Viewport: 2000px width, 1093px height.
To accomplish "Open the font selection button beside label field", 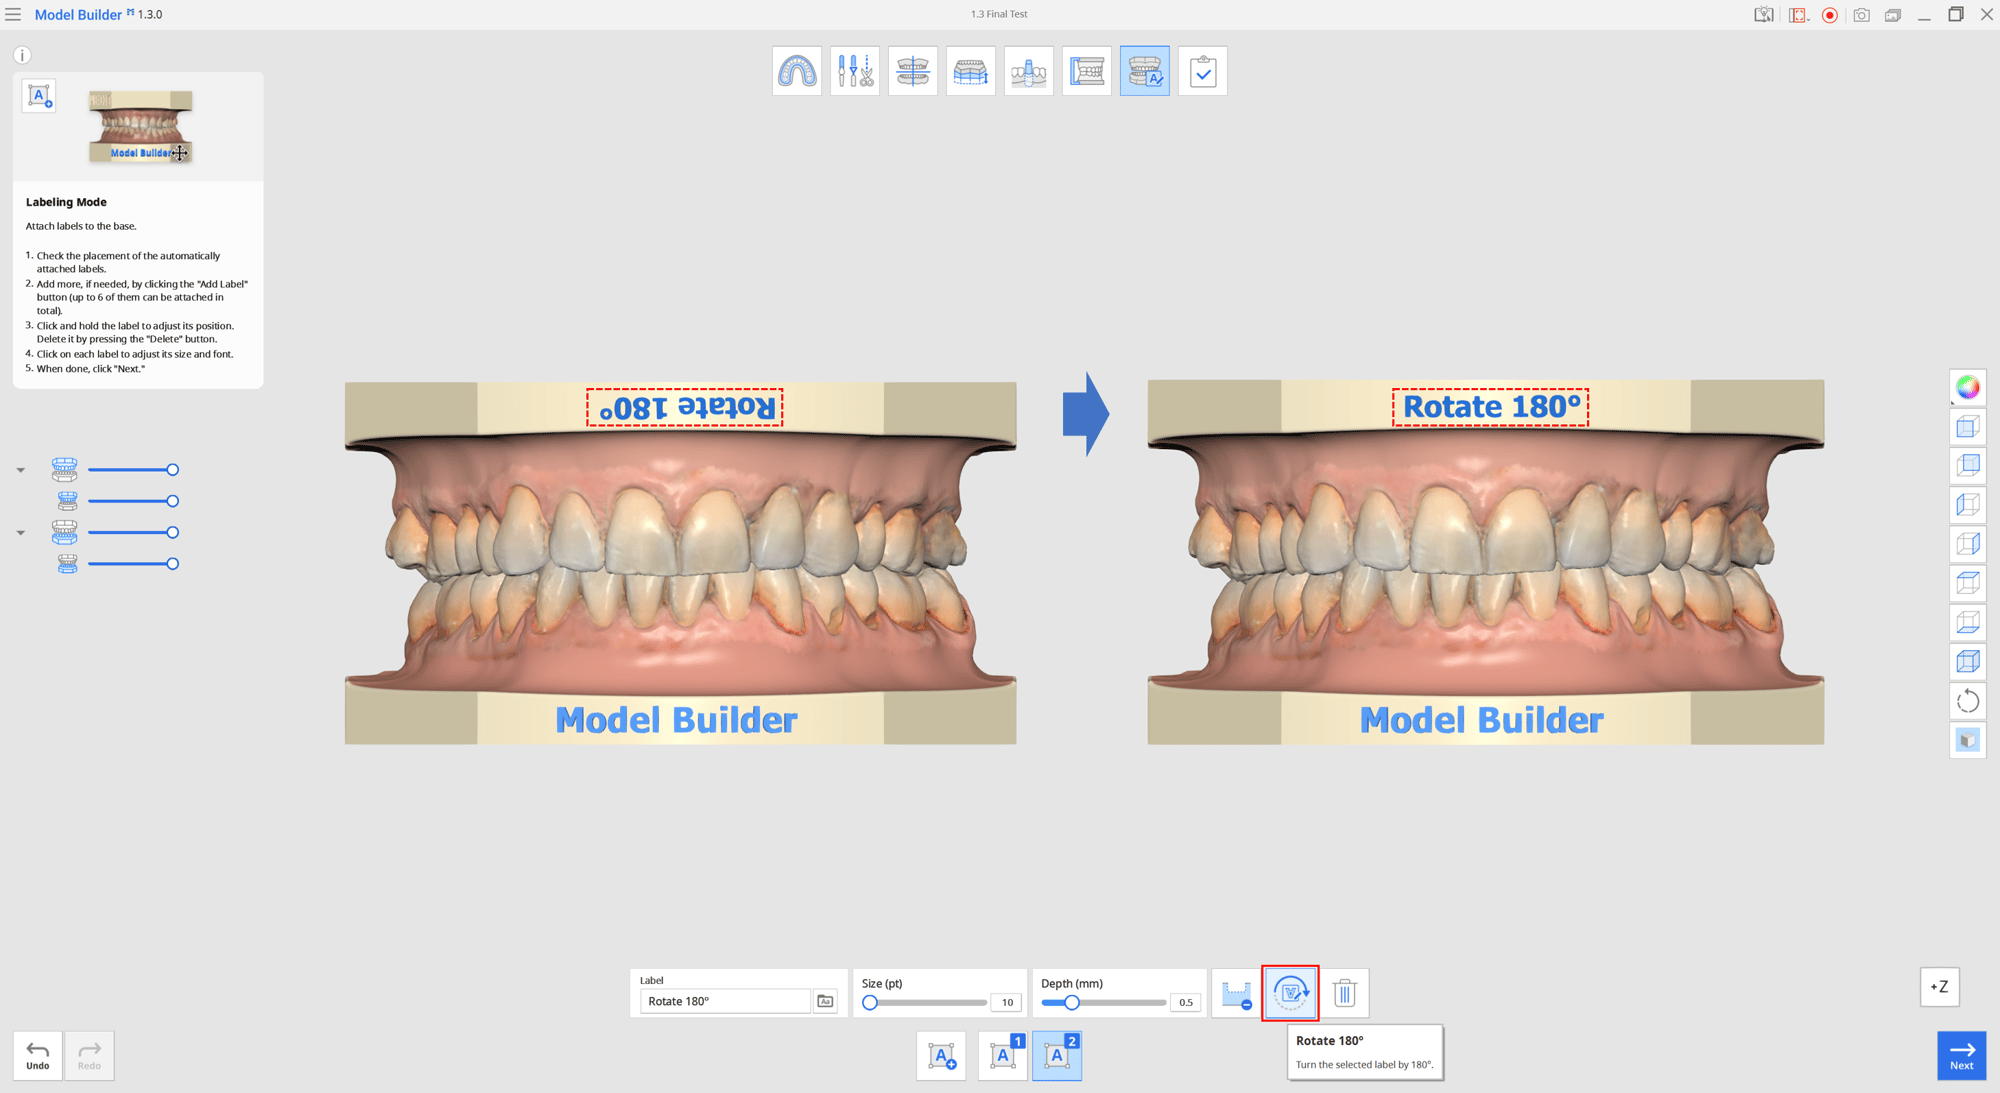I will pos(825,1001).
